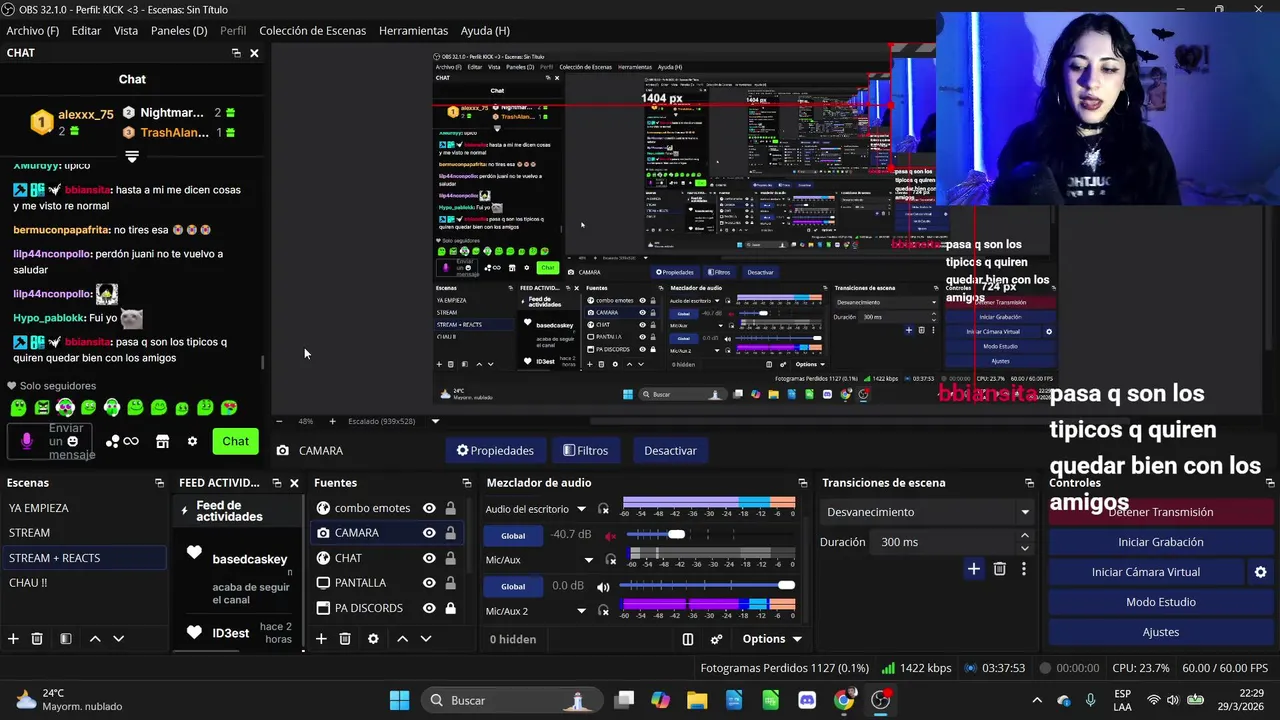Toggle lock on PANTALLA source

[x=451, y=583]
